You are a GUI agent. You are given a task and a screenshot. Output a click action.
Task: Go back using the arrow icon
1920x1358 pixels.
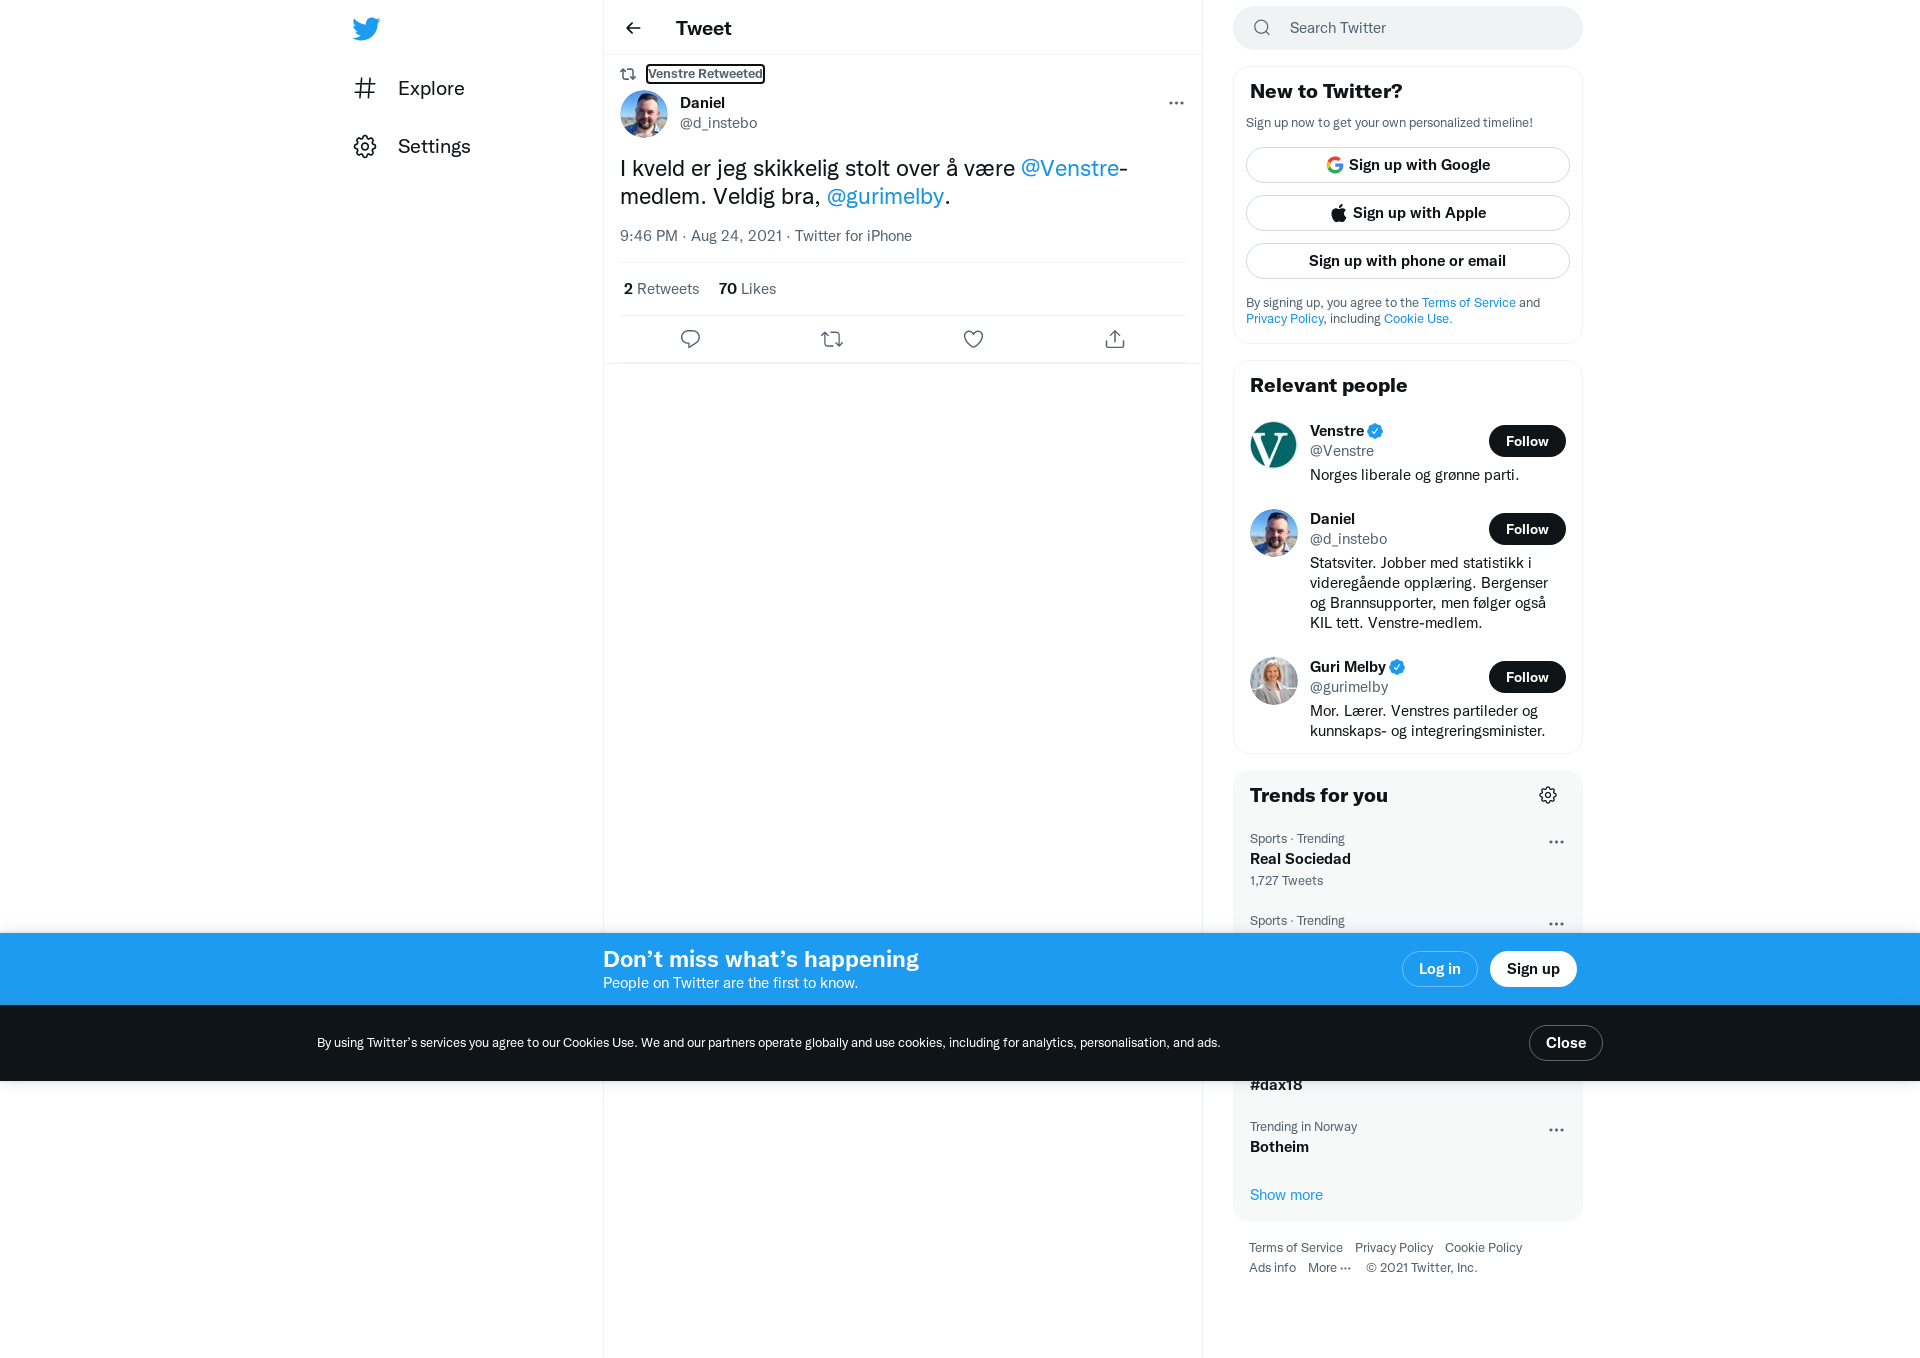pos(633,28)
